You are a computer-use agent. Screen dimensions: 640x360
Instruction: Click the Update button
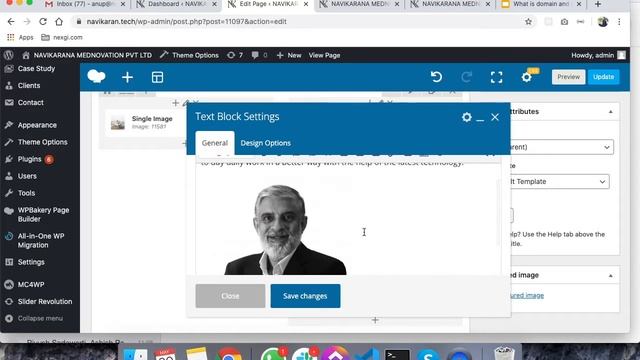pyautogui.click(x=604, y=77)
